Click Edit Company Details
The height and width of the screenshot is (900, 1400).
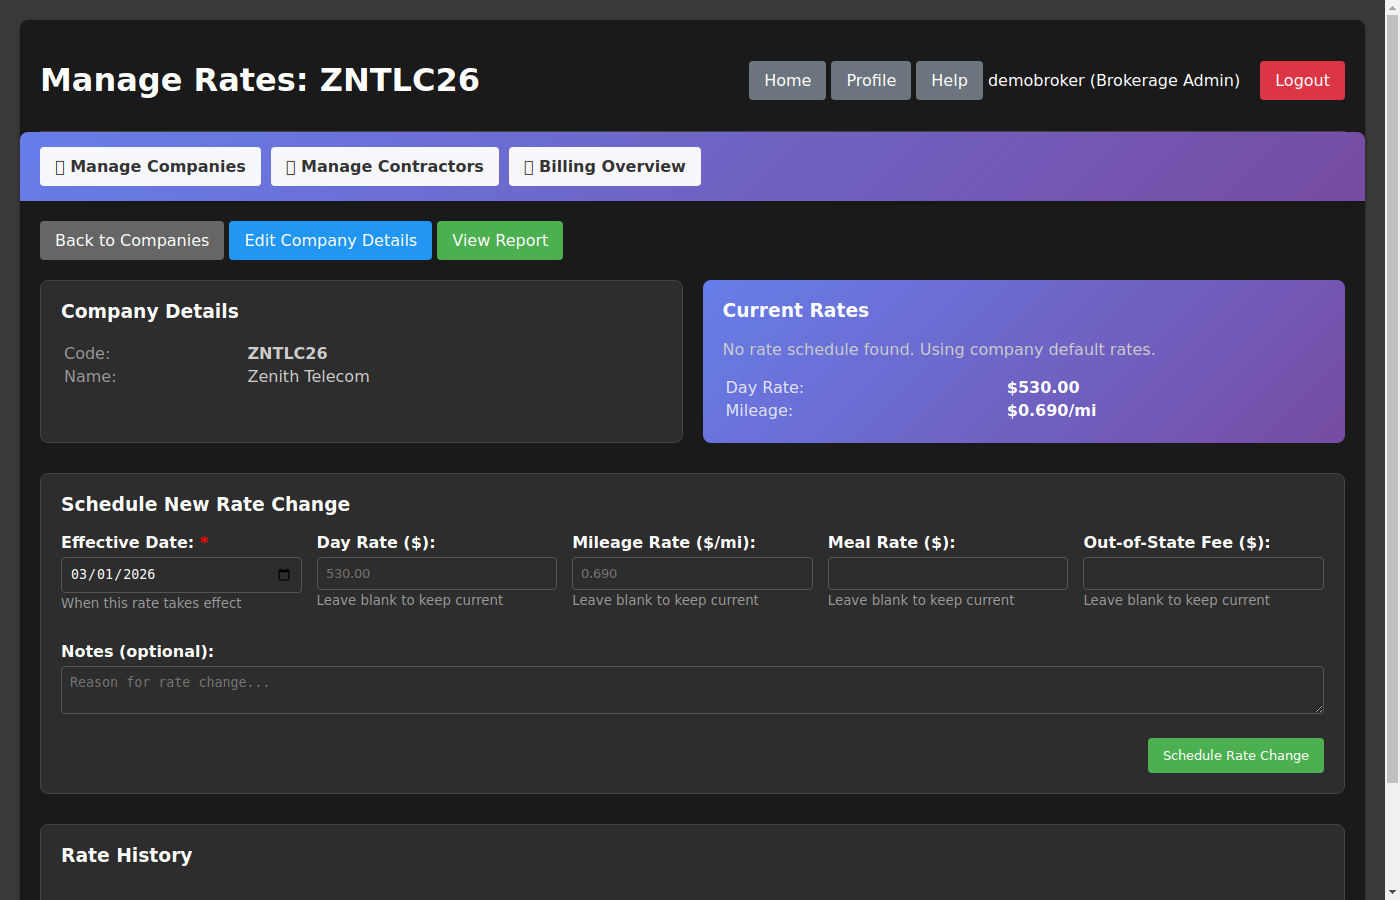pos(330,241)
